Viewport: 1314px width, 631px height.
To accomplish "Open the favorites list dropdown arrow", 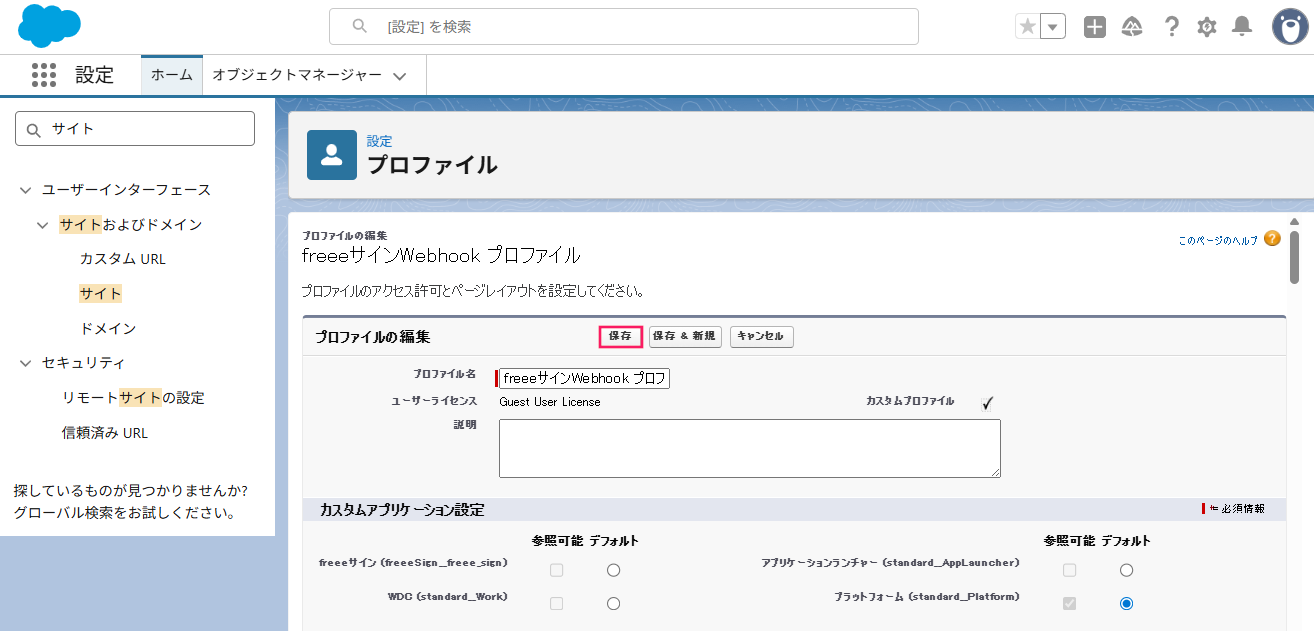I will (1053, 27).
